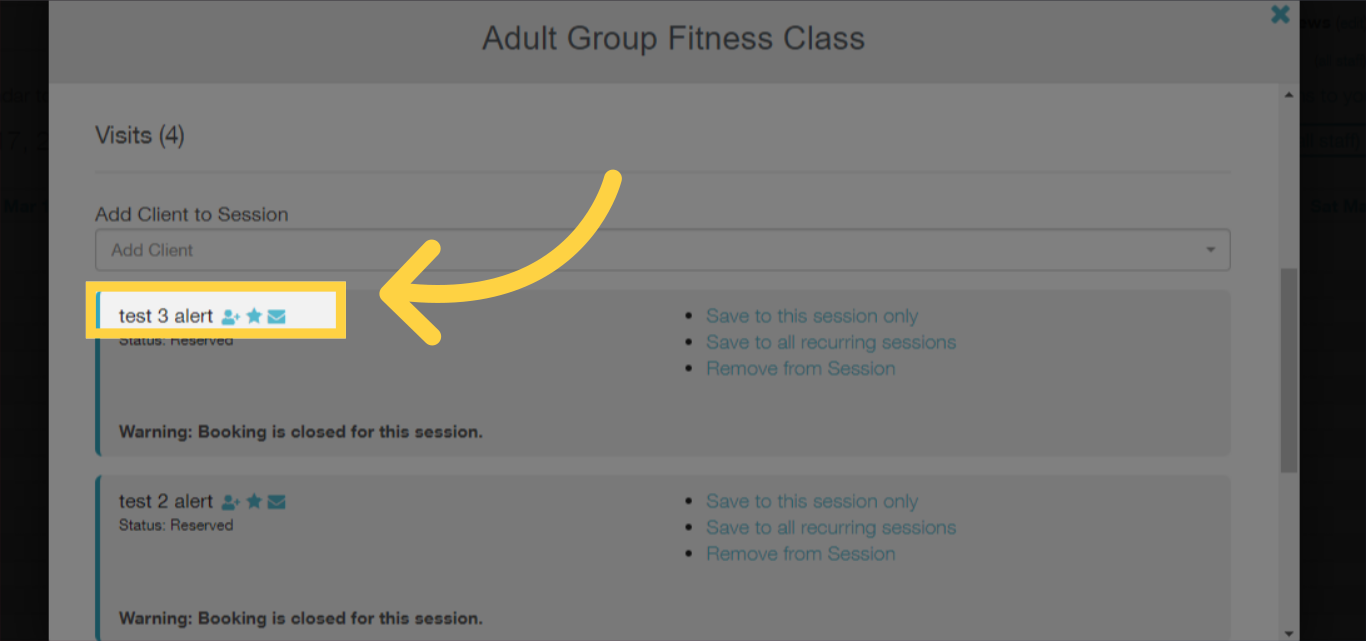Click the add-person icon next to test 2 alert
Image resolution: width=1366 pixels, height=641 pixels.
coord(232,501)
